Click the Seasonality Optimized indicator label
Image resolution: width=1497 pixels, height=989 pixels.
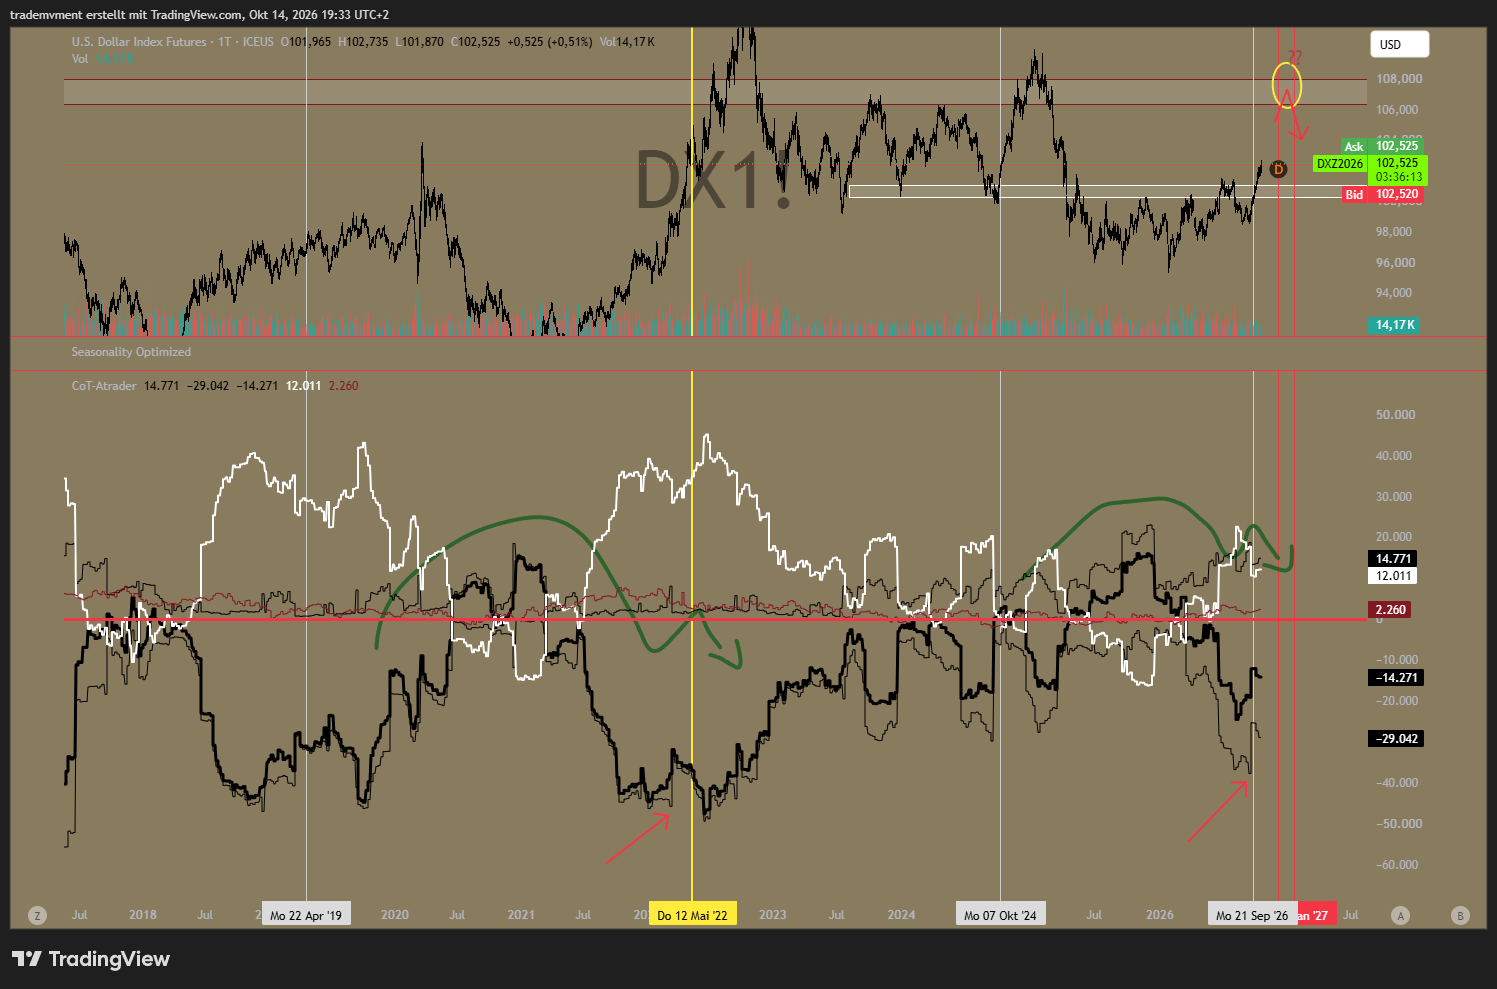(131, 352)
